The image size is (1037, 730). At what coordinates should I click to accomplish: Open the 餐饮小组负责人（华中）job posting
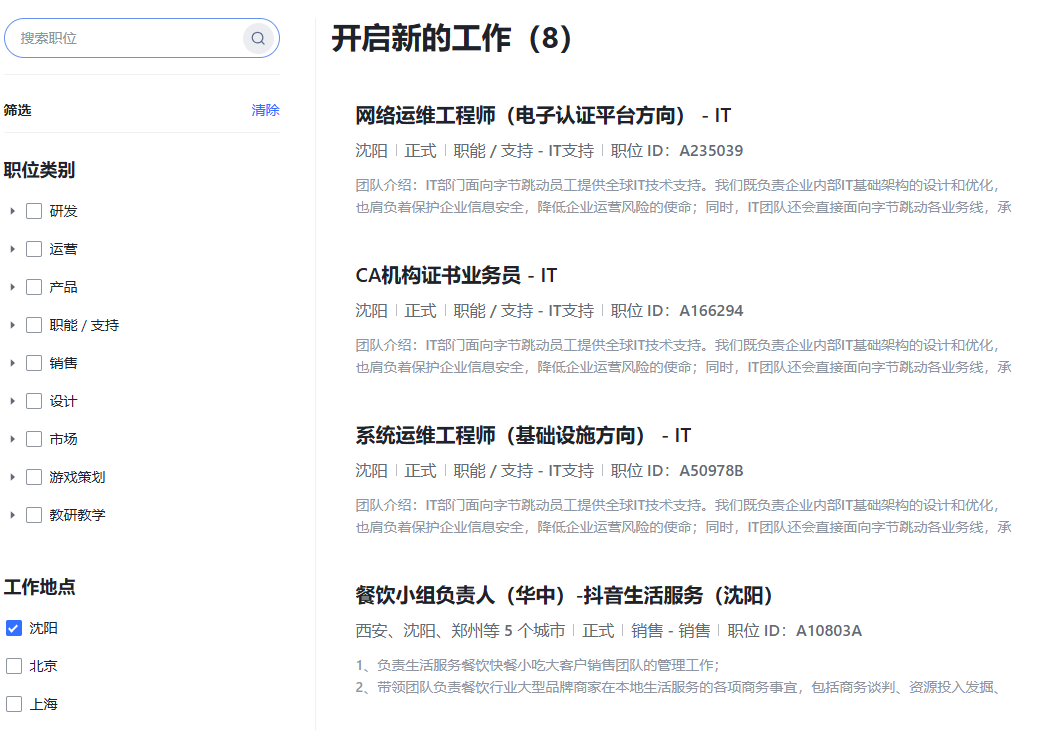[x=564, y=596]
